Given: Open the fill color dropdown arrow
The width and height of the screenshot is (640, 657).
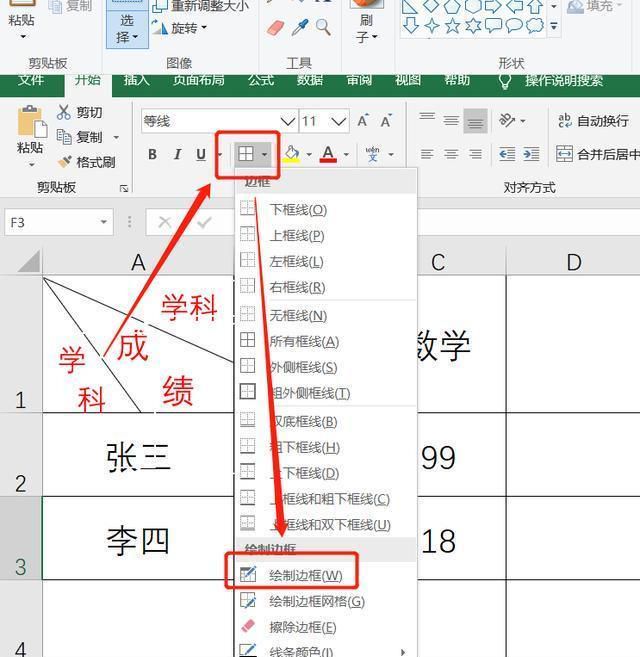Looking at the screenshot, I should point(309,155).
